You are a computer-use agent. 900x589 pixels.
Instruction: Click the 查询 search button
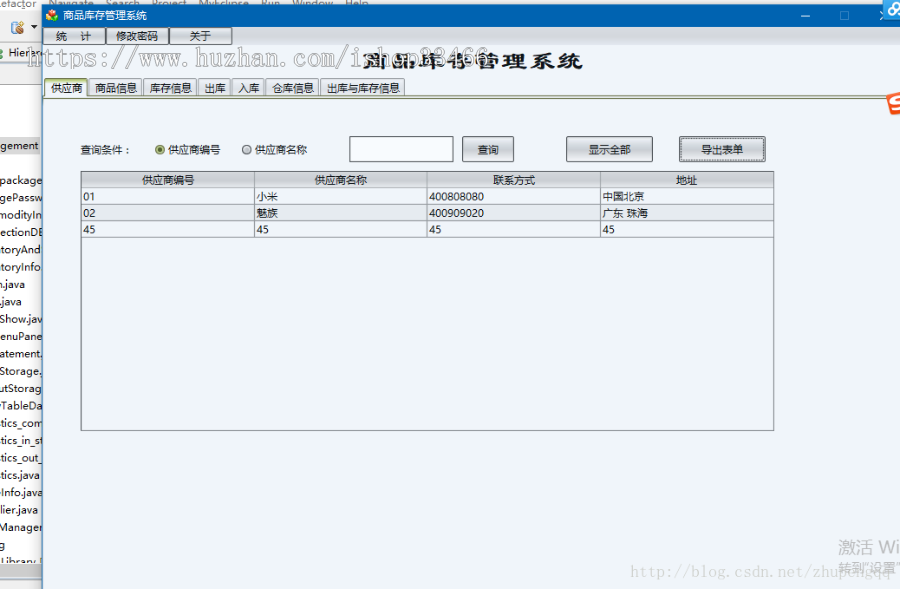[x=487, y=148]
